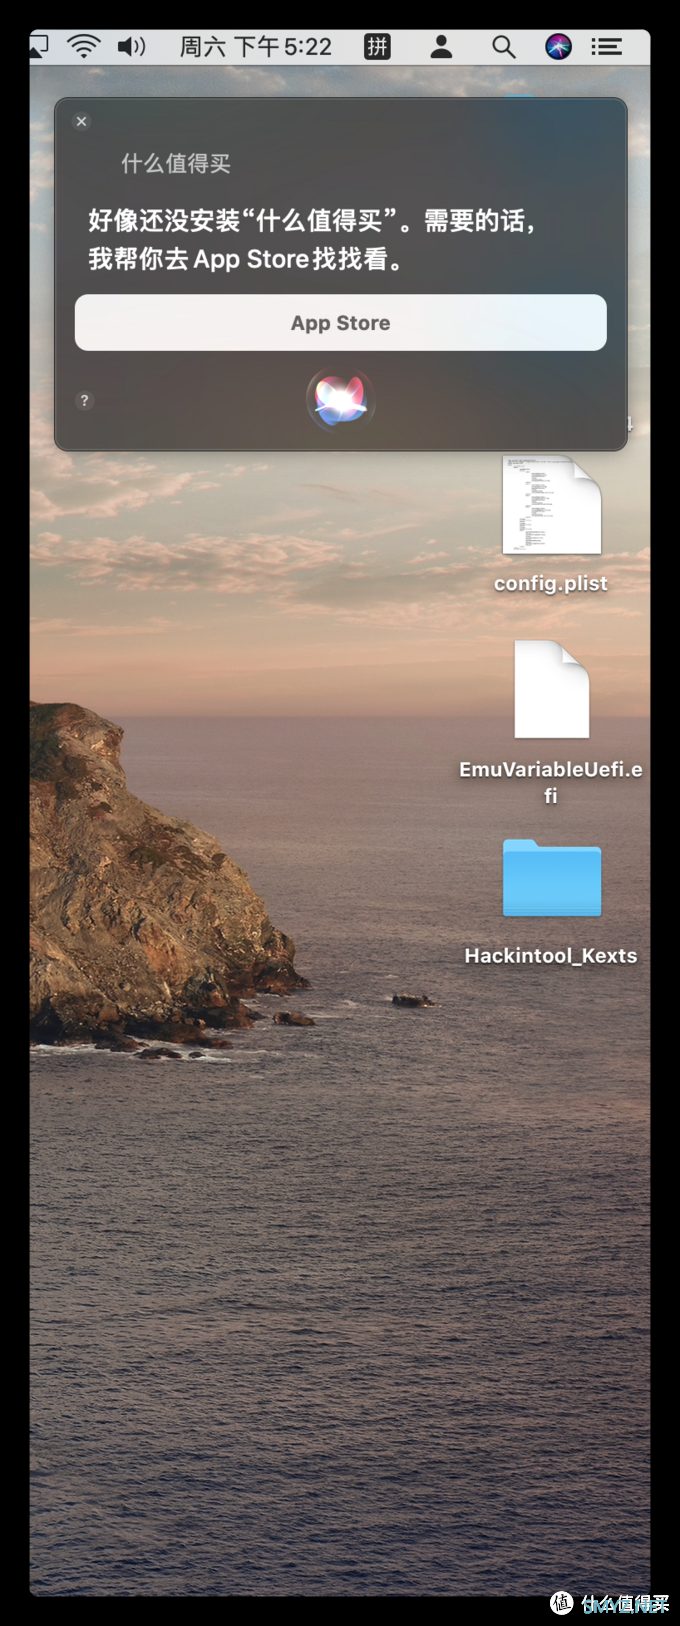
Task: Click the volume speaker icon
Action: pyautogui.click(x=131, y=46)
